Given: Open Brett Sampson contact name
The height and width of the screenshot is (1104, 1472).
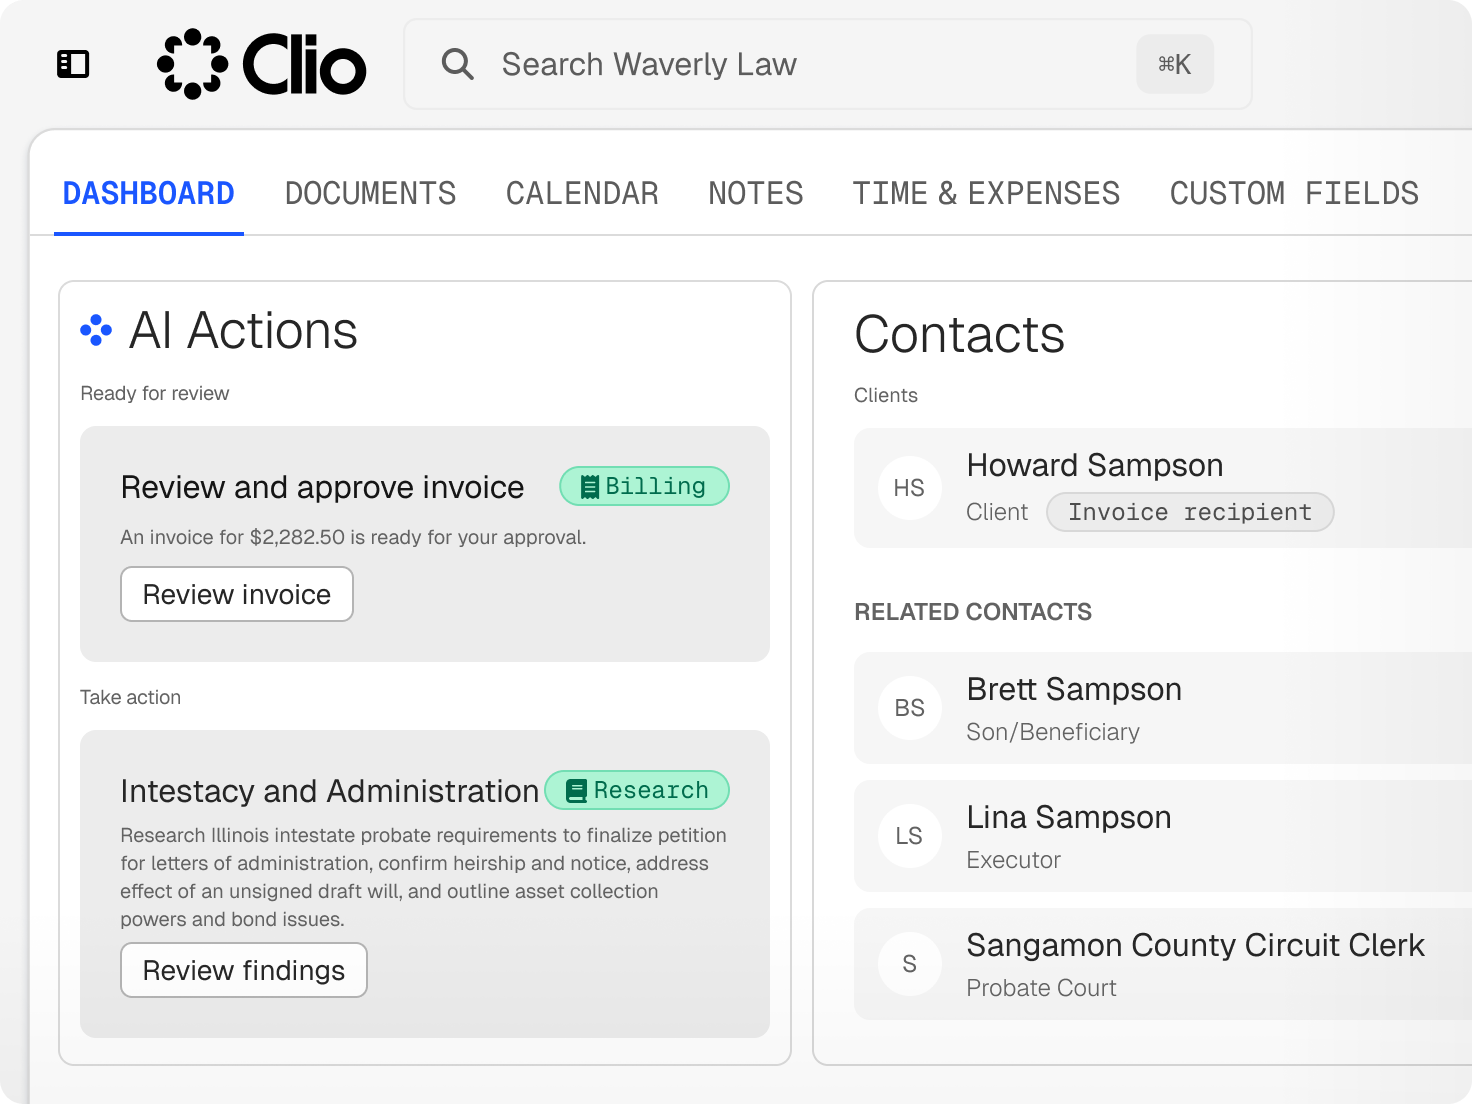Looking at the screenshot, I should tap(1074, 689).
